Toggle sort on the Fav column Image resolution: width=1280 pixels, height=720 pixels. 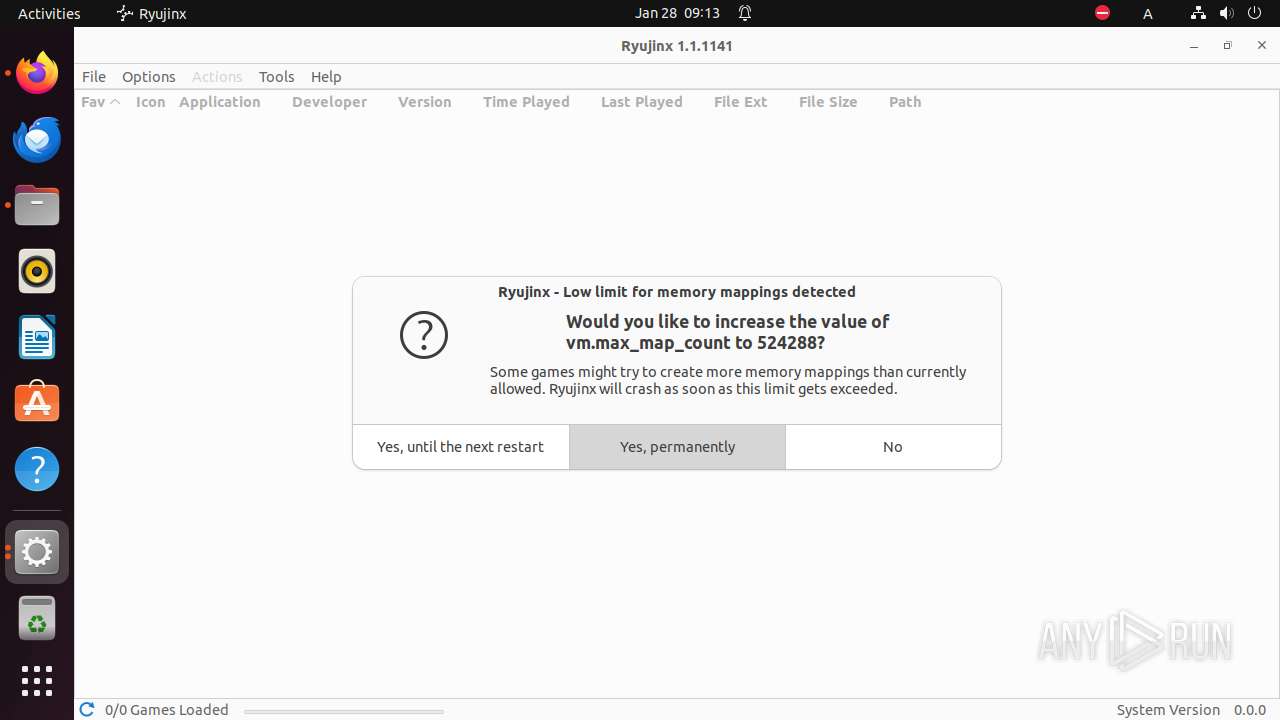pyautogui.click(x=100, y=102)
